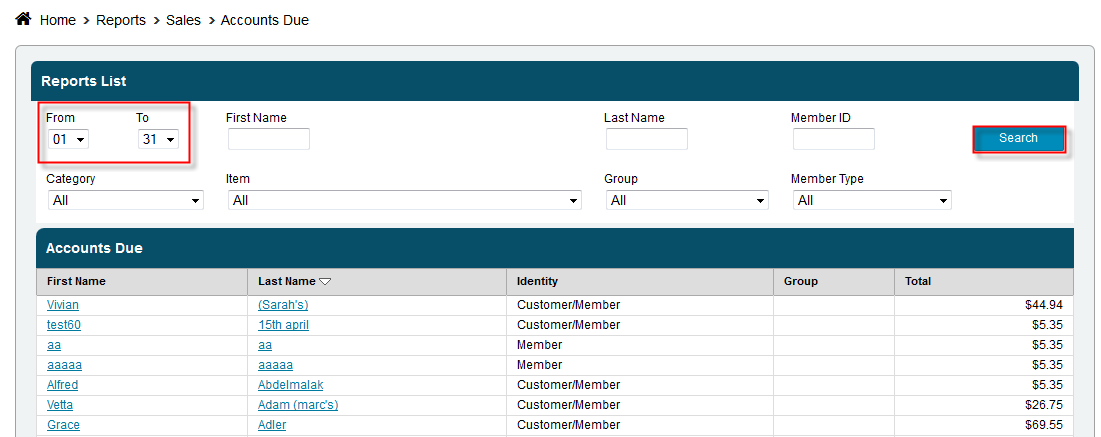Click the Adam (marc's) link
1101x437 pixels.
(298, 405)
